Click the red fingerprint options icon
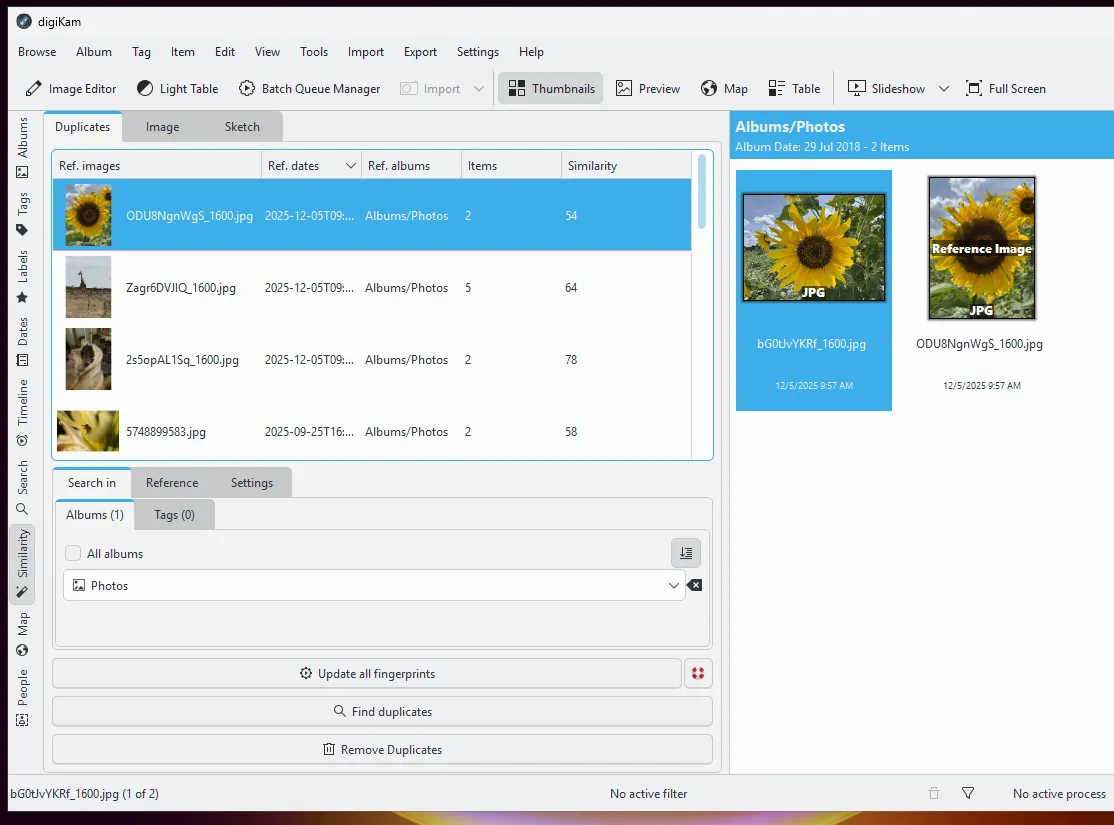The height and width of the screenshot is (825, 1114). pyautogui.click(x=698, y=674)
